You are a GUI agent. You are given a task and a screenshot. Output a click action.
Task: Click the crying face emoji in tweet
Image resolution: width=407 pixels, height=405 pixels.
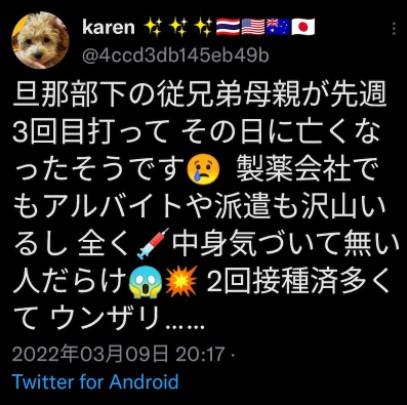204,169
